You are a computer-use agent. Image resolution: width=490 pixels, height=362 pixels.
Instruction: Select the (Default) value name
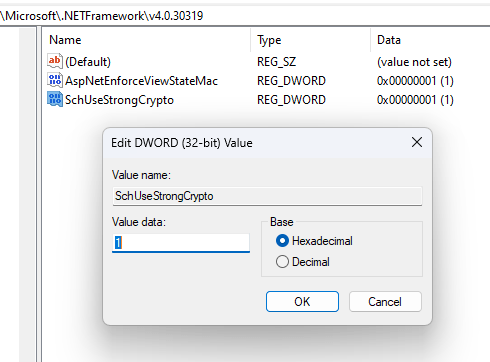(x=88, y=62)
